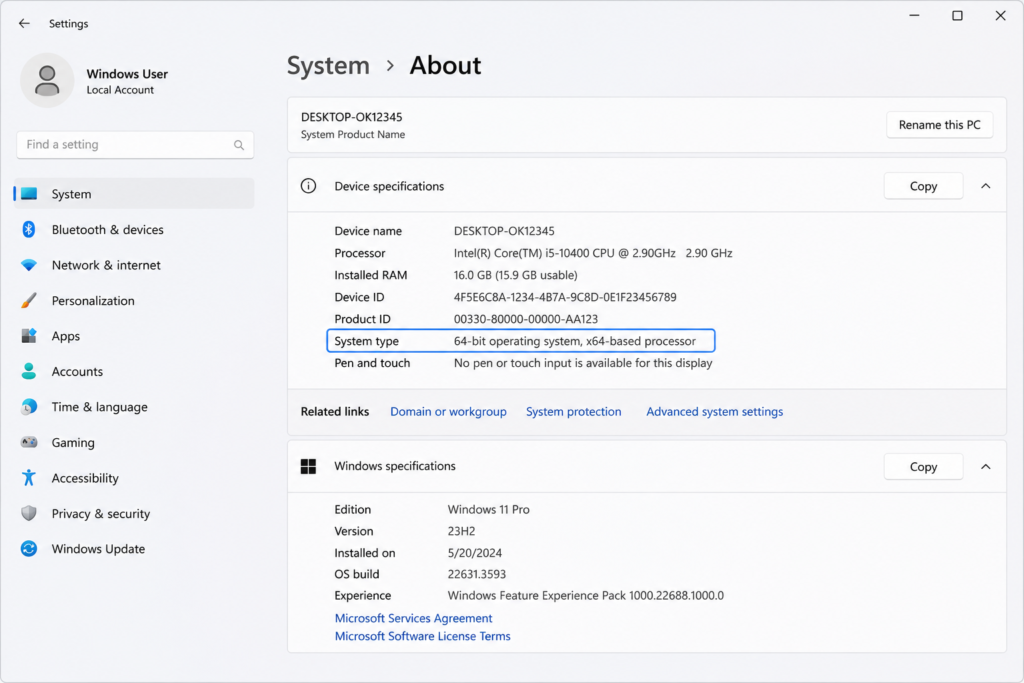
Task: Maximize the Settings window
Action: point(957,16)
